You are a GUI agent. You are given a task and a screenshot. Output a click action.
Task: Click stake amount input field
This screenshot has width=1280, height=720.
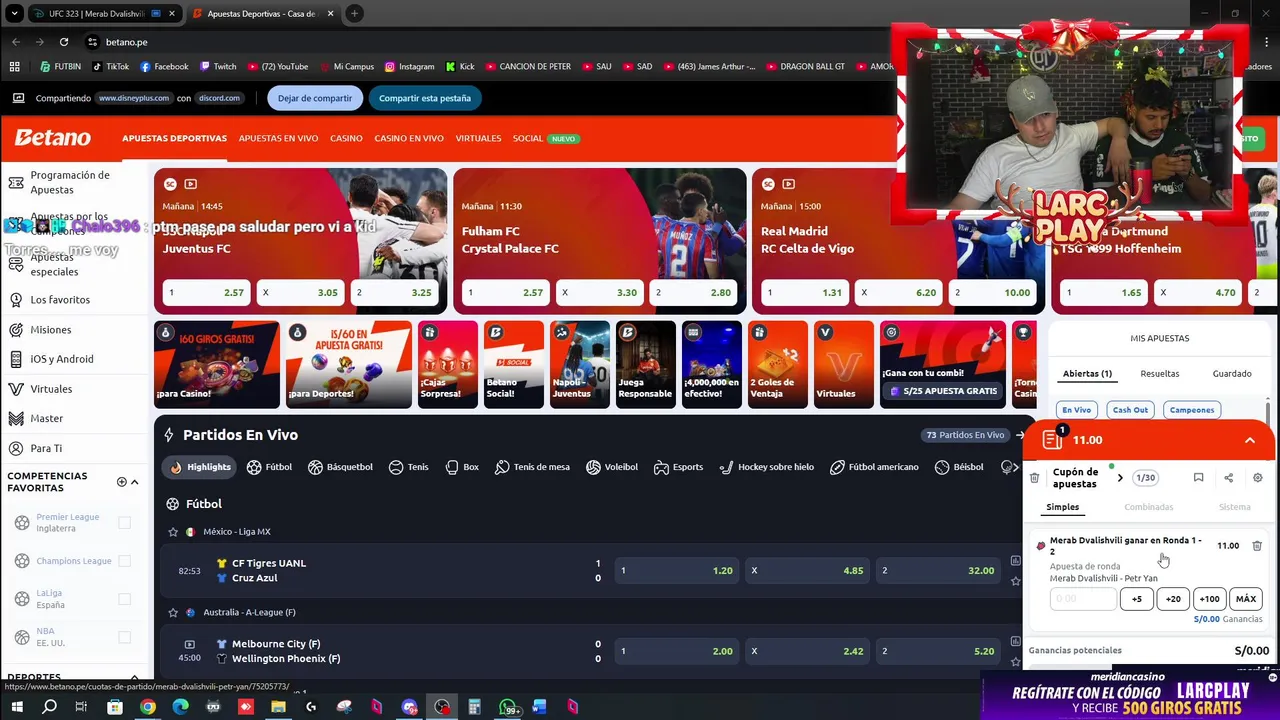(x=1083, y=599)
